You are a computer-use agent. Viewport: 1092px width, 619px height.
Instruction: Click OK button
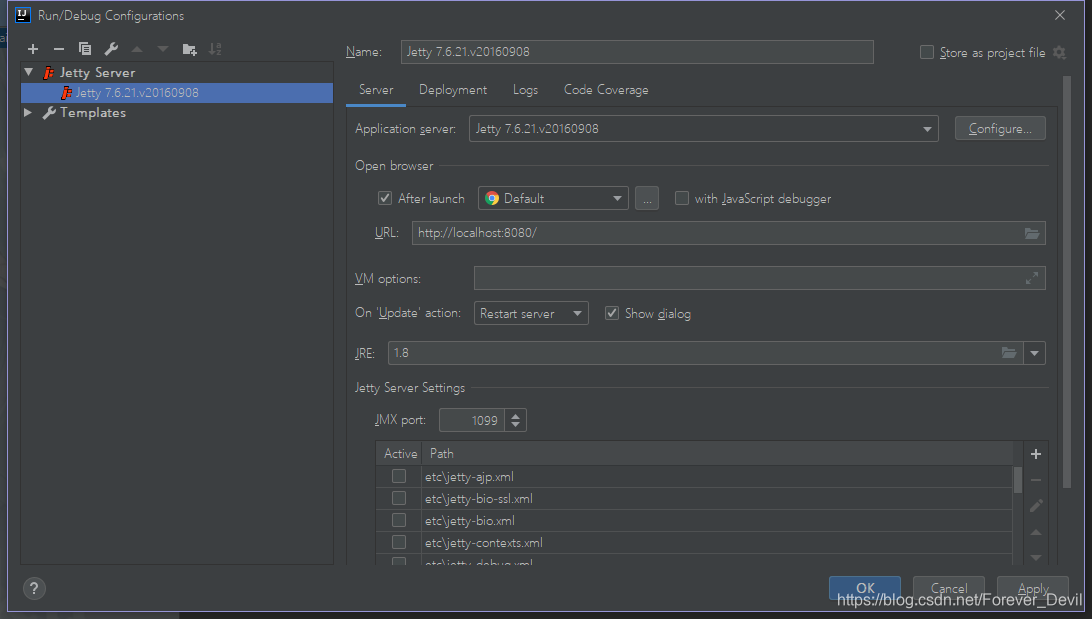tap(865, 588)
